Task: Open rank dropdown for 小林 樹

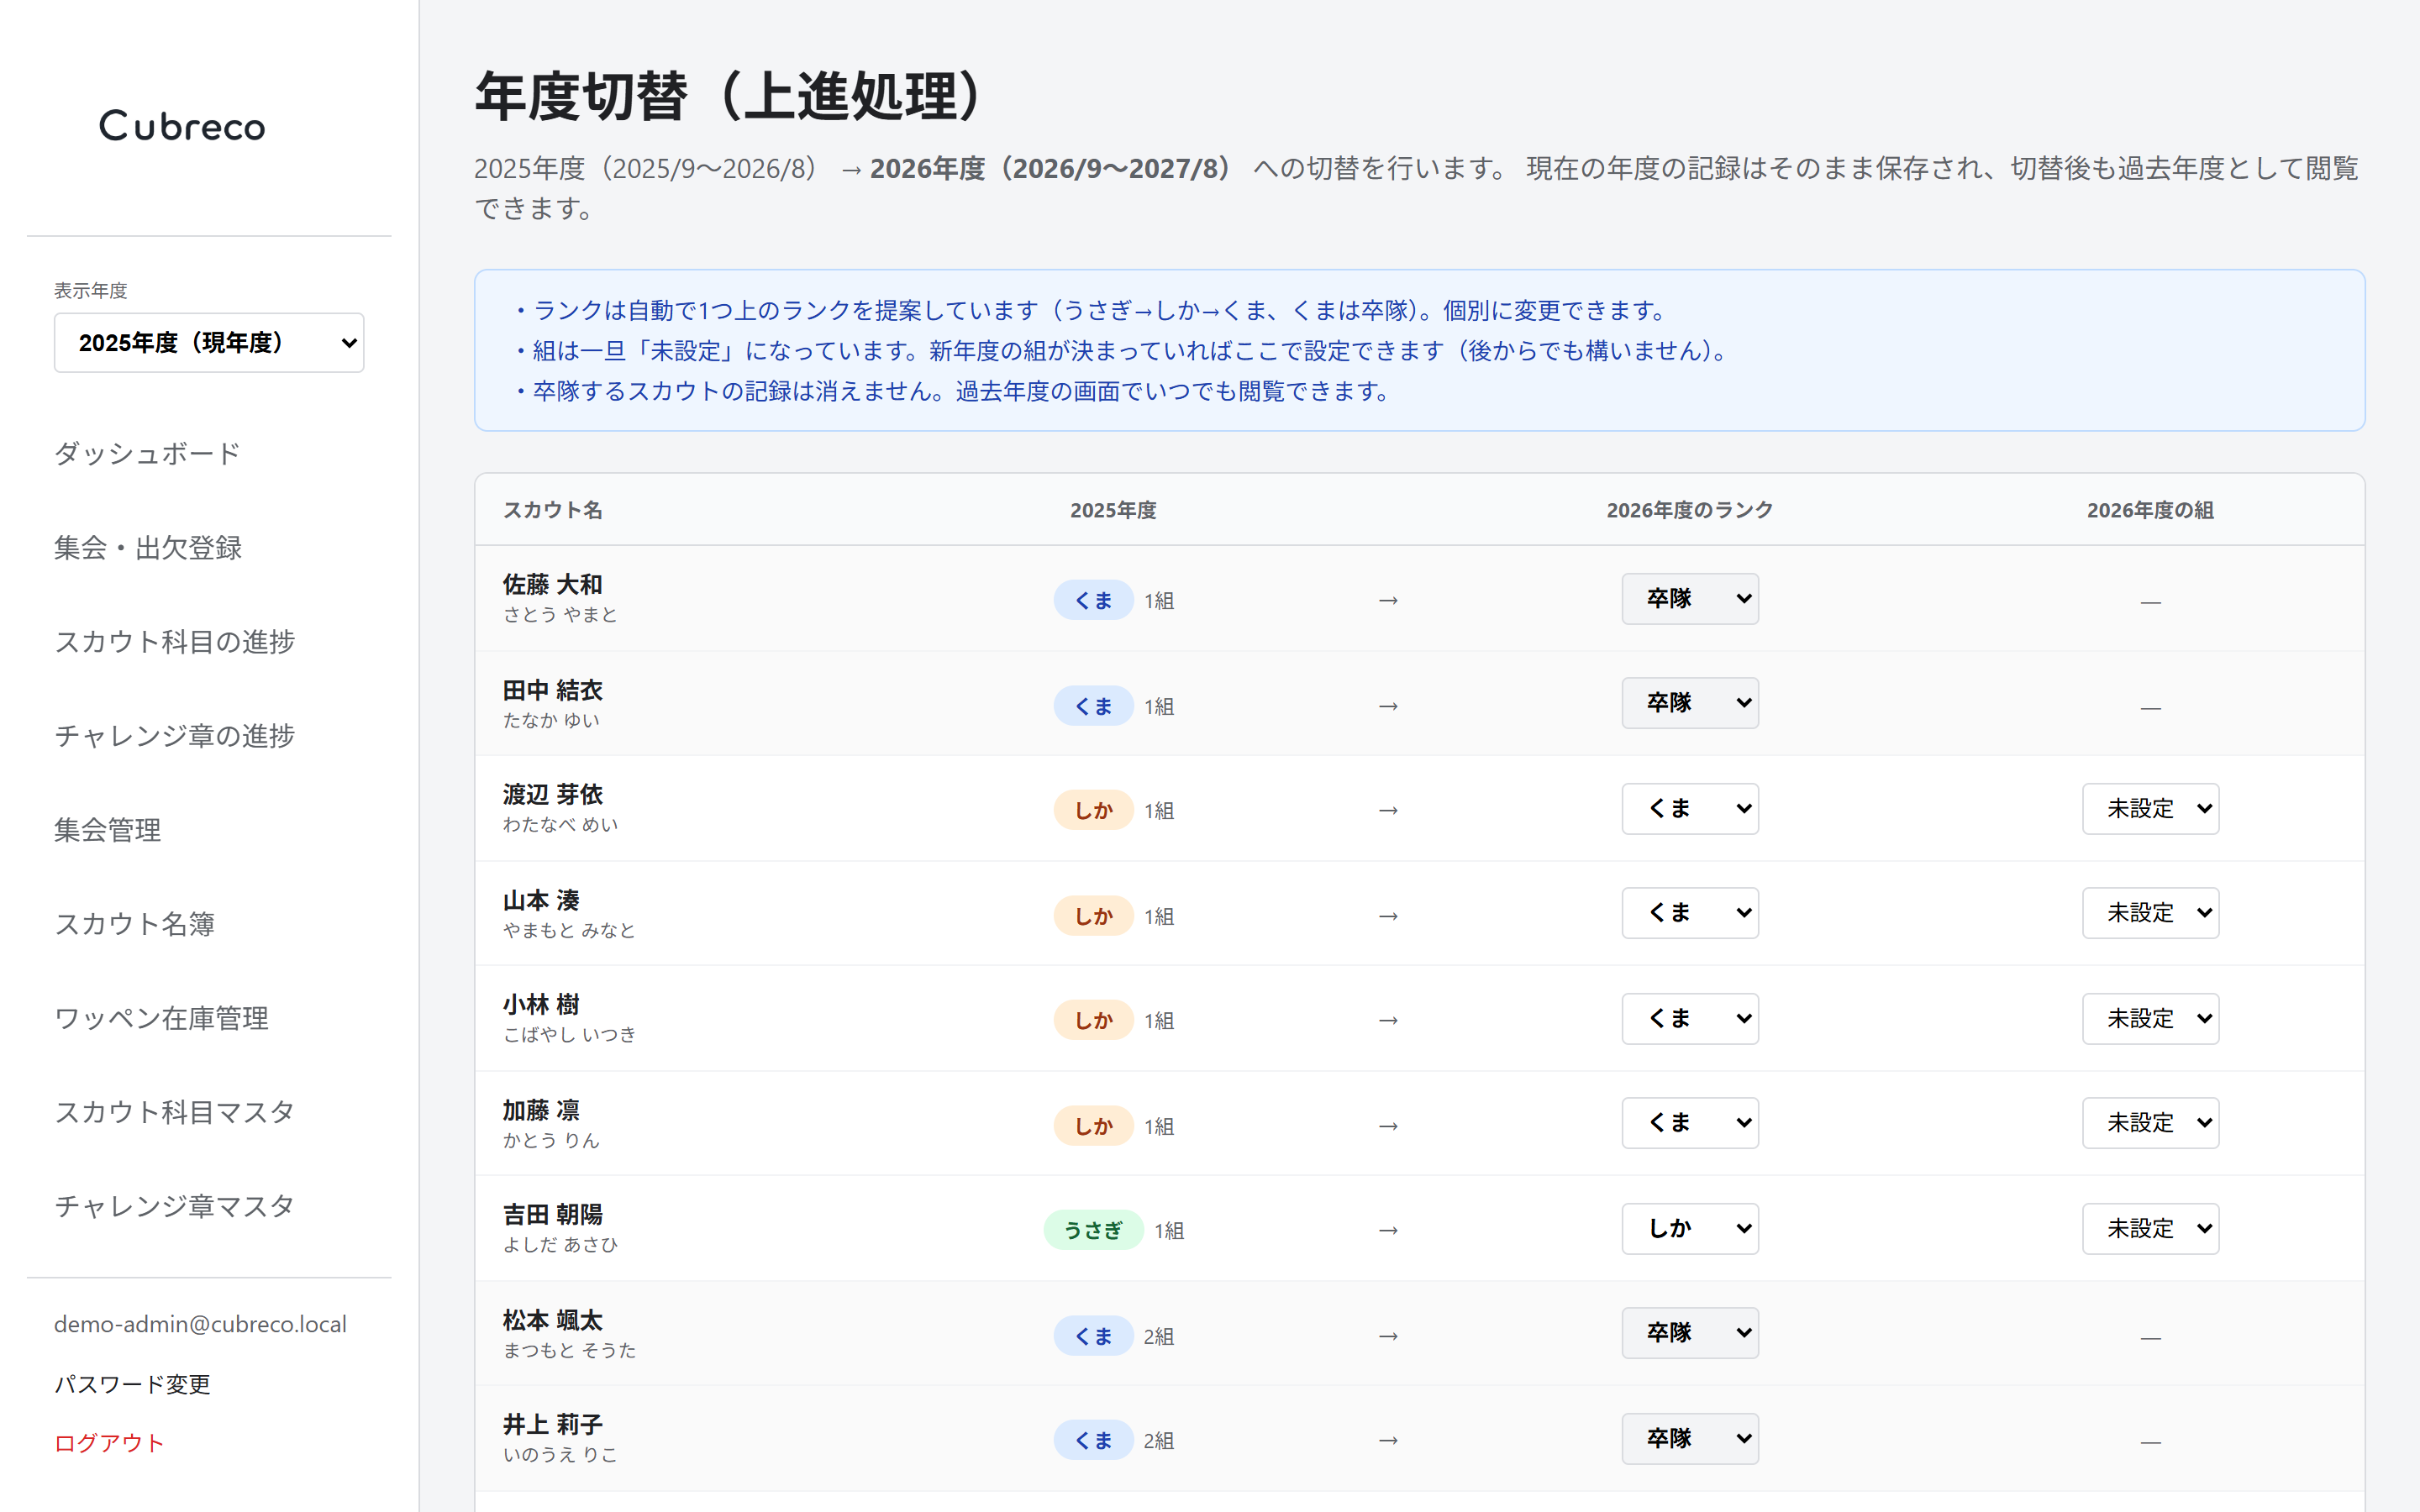Action: (1690, 1019)
